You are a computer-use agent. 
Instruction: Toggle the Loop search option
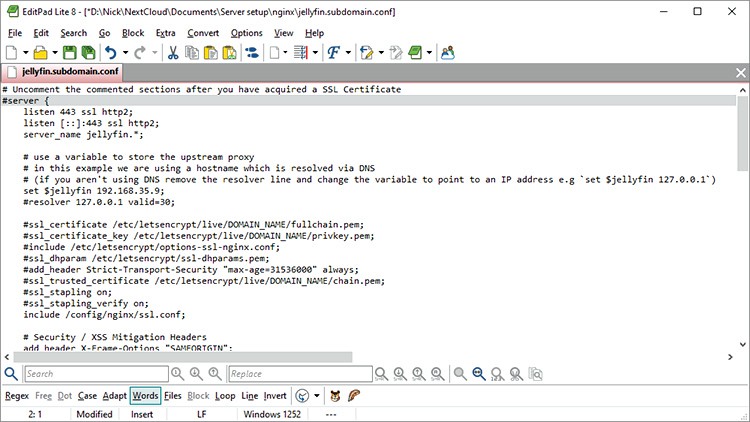coord(225,396)
